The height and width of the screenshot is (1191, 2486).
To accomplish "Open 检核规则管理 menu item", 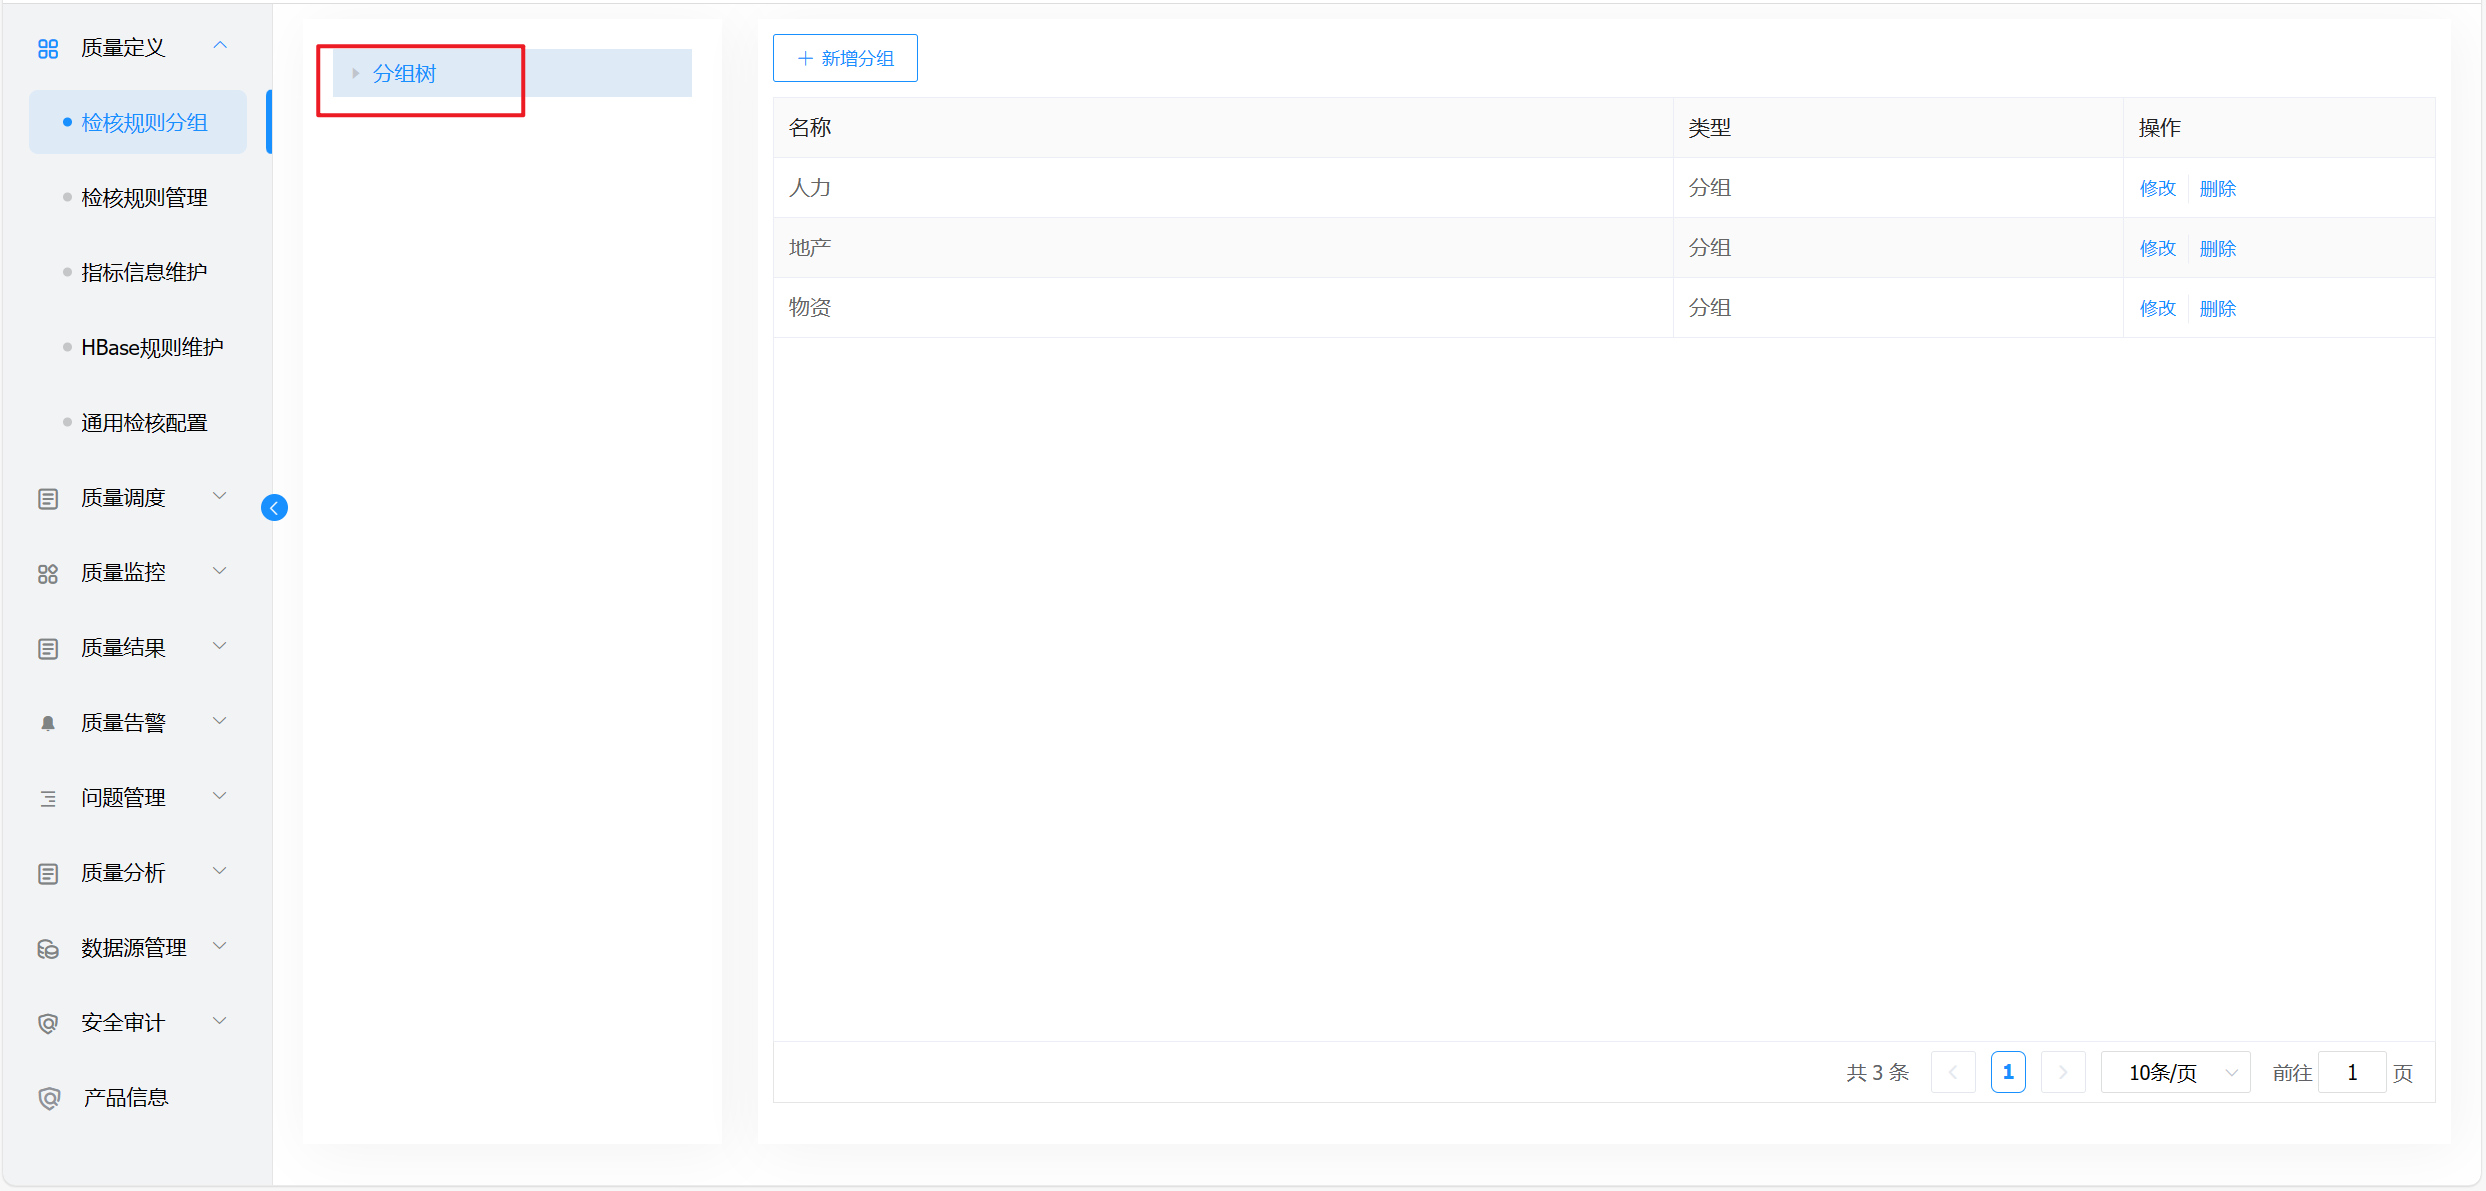I will [x=144, y=198].
